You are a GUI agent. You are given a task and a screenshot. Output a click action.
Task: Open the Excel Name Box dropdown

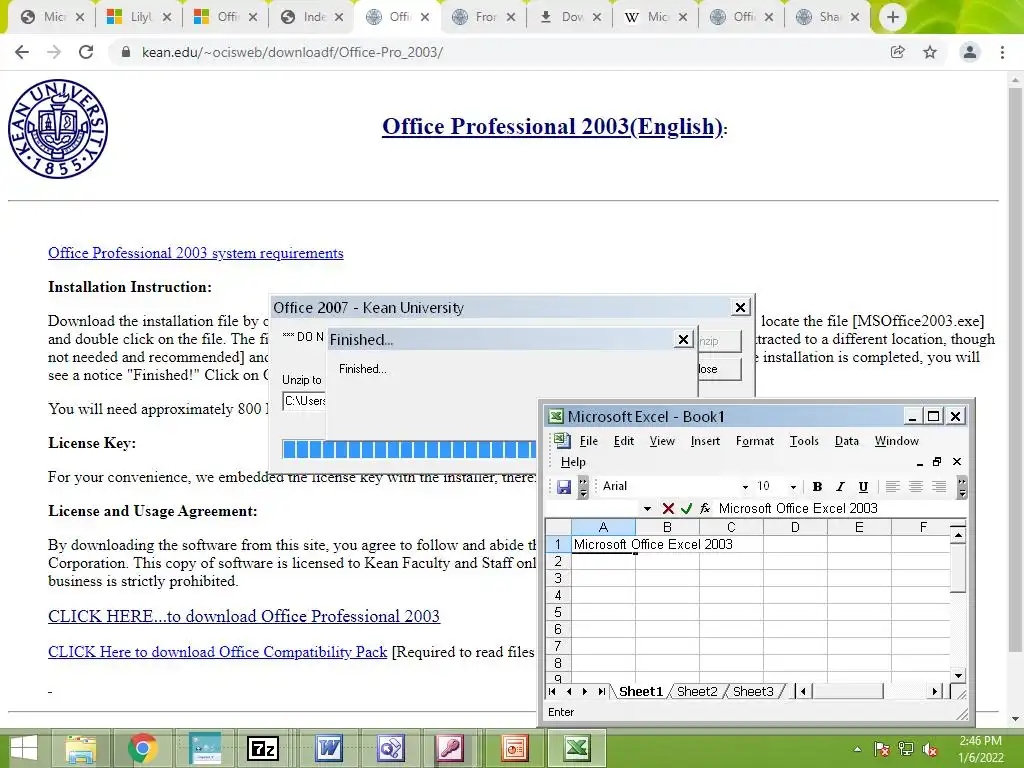click(647, 509)
